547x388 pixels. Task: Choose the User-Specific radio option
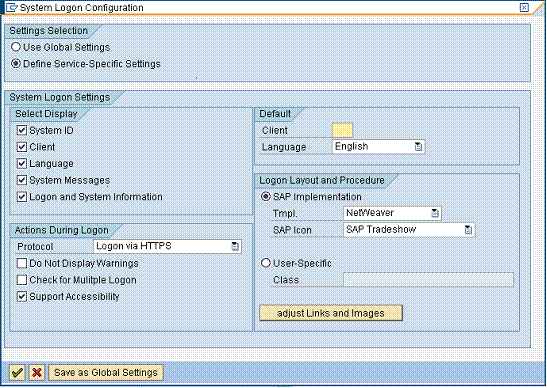pyautogui.click(x=266, y=263)
